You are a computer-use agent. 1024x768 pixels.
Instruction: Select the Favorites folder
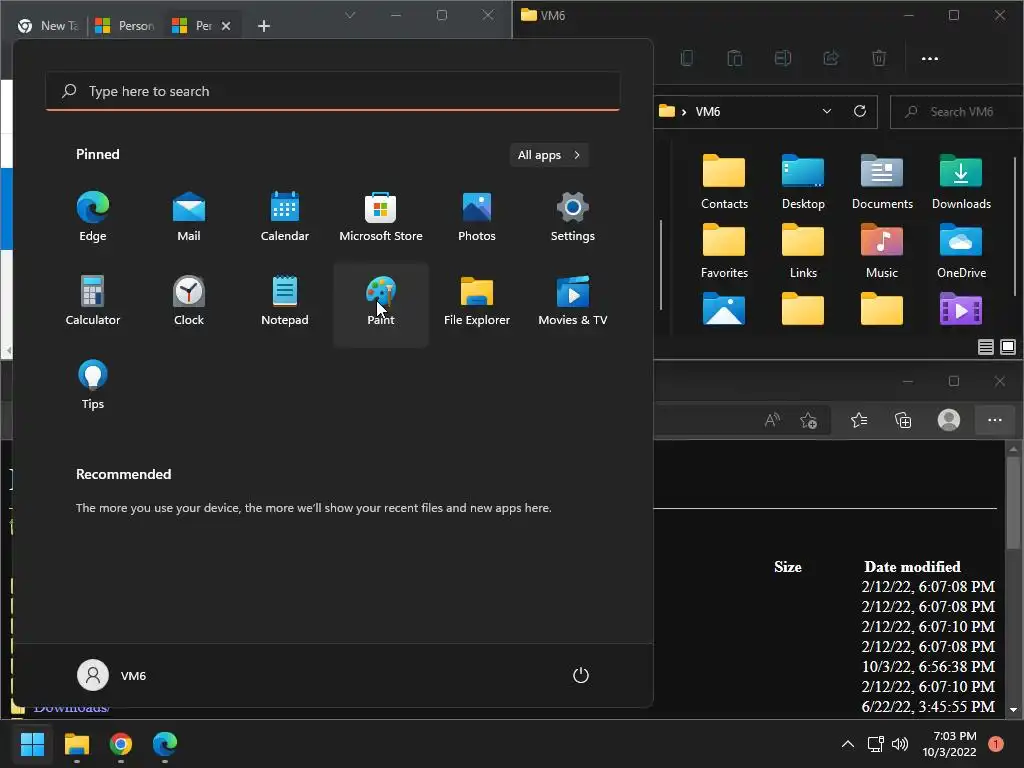tap(724, 251)
